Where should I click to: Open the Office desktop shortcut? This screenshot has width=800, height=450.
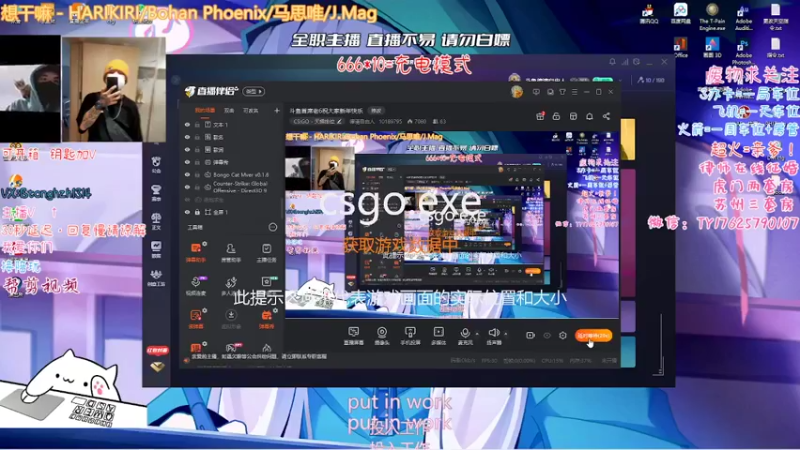(x=681, y=48)
